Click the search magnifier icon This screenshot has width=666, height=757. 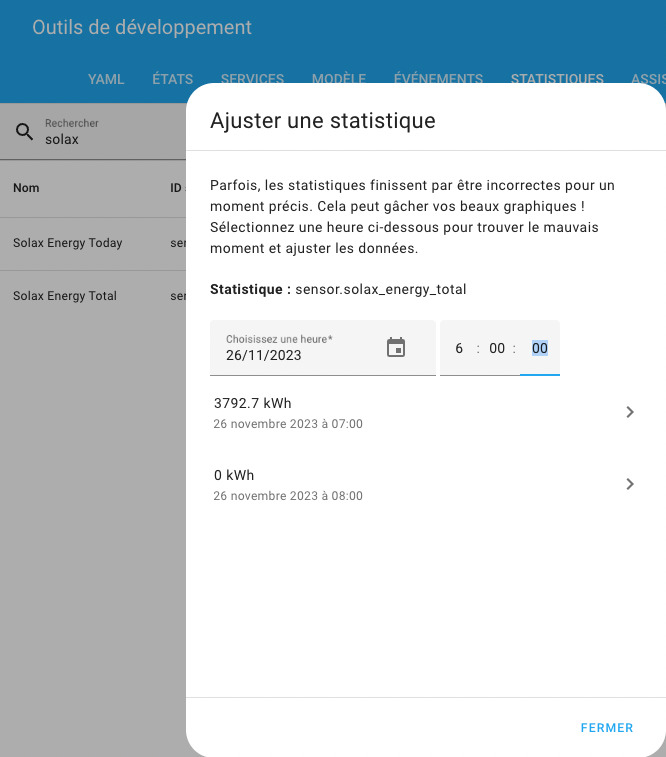click(x=25, y=131)
